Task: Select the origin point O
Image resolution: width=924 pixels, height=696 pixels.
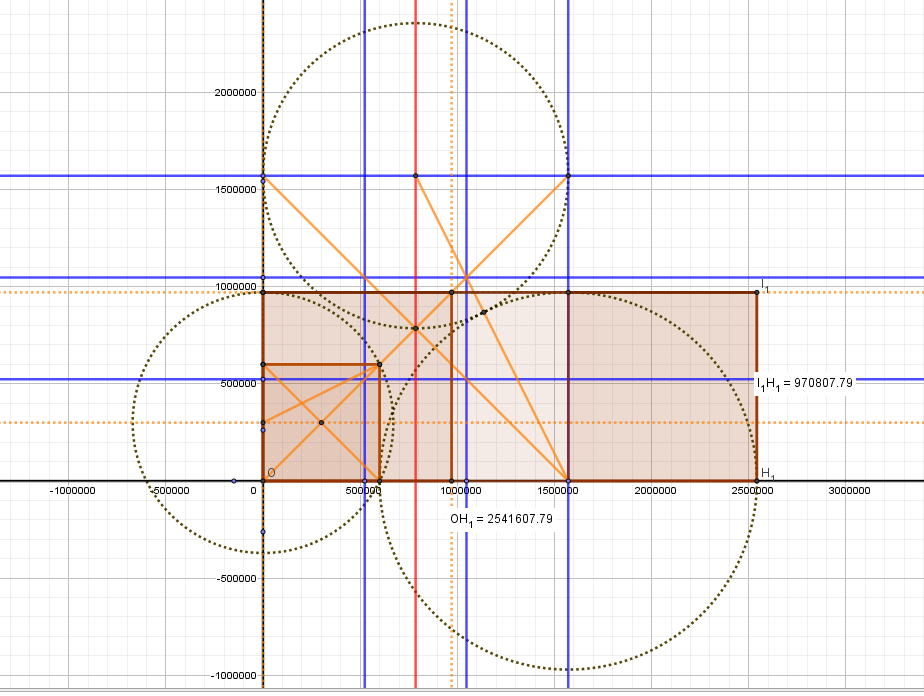Action: [262, 481]
